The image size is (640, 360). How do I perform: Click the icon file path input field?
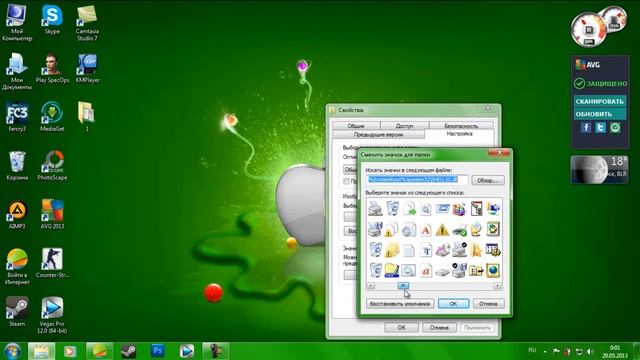point(417,180)
